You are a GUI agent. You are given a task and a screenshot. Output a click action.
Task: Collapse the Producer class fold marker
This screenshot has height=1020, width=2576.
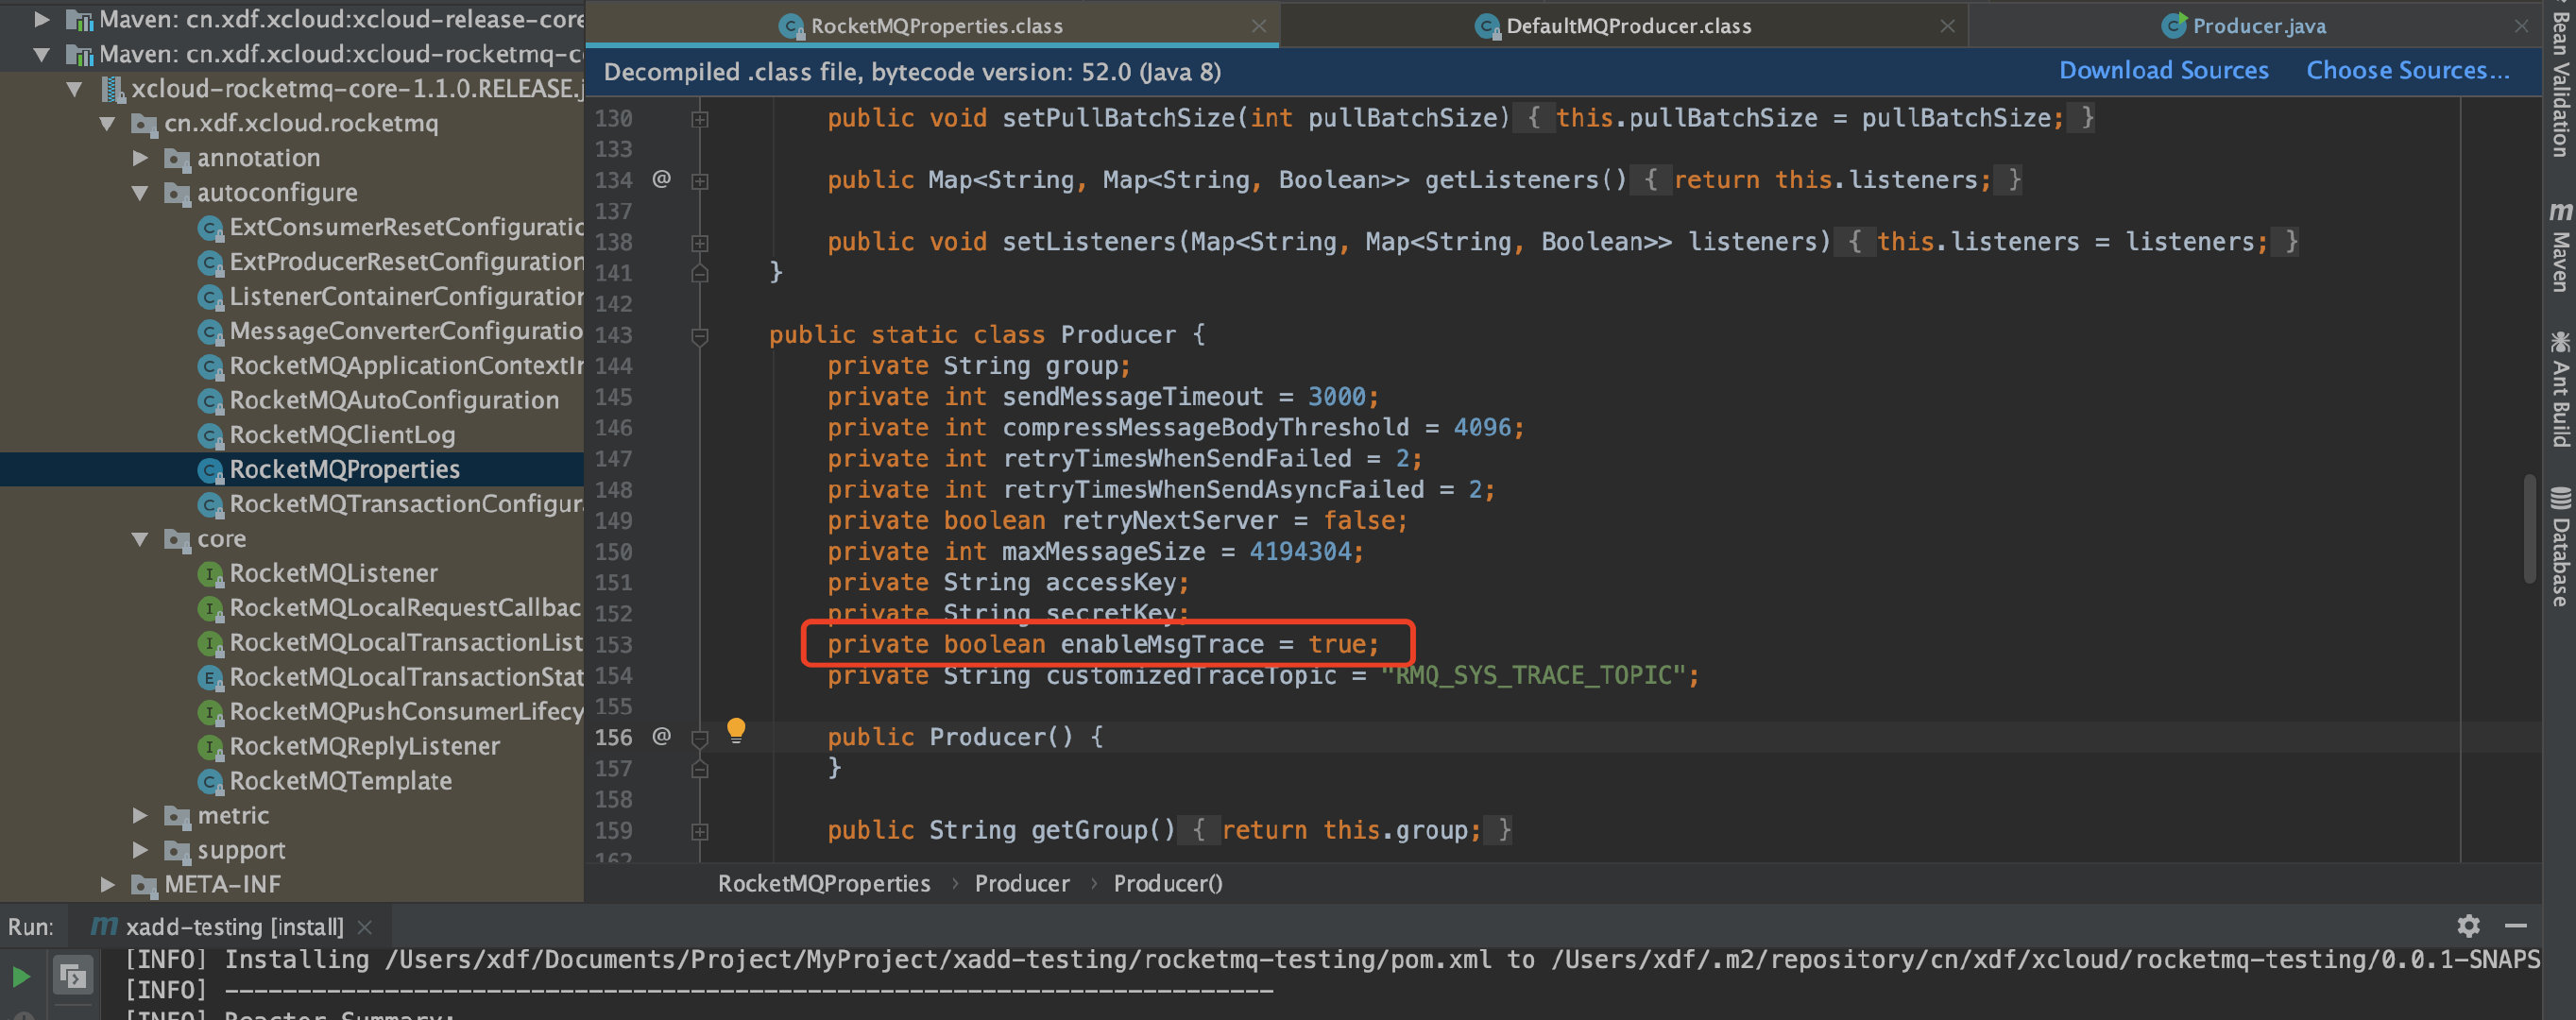tap(700, 335)
